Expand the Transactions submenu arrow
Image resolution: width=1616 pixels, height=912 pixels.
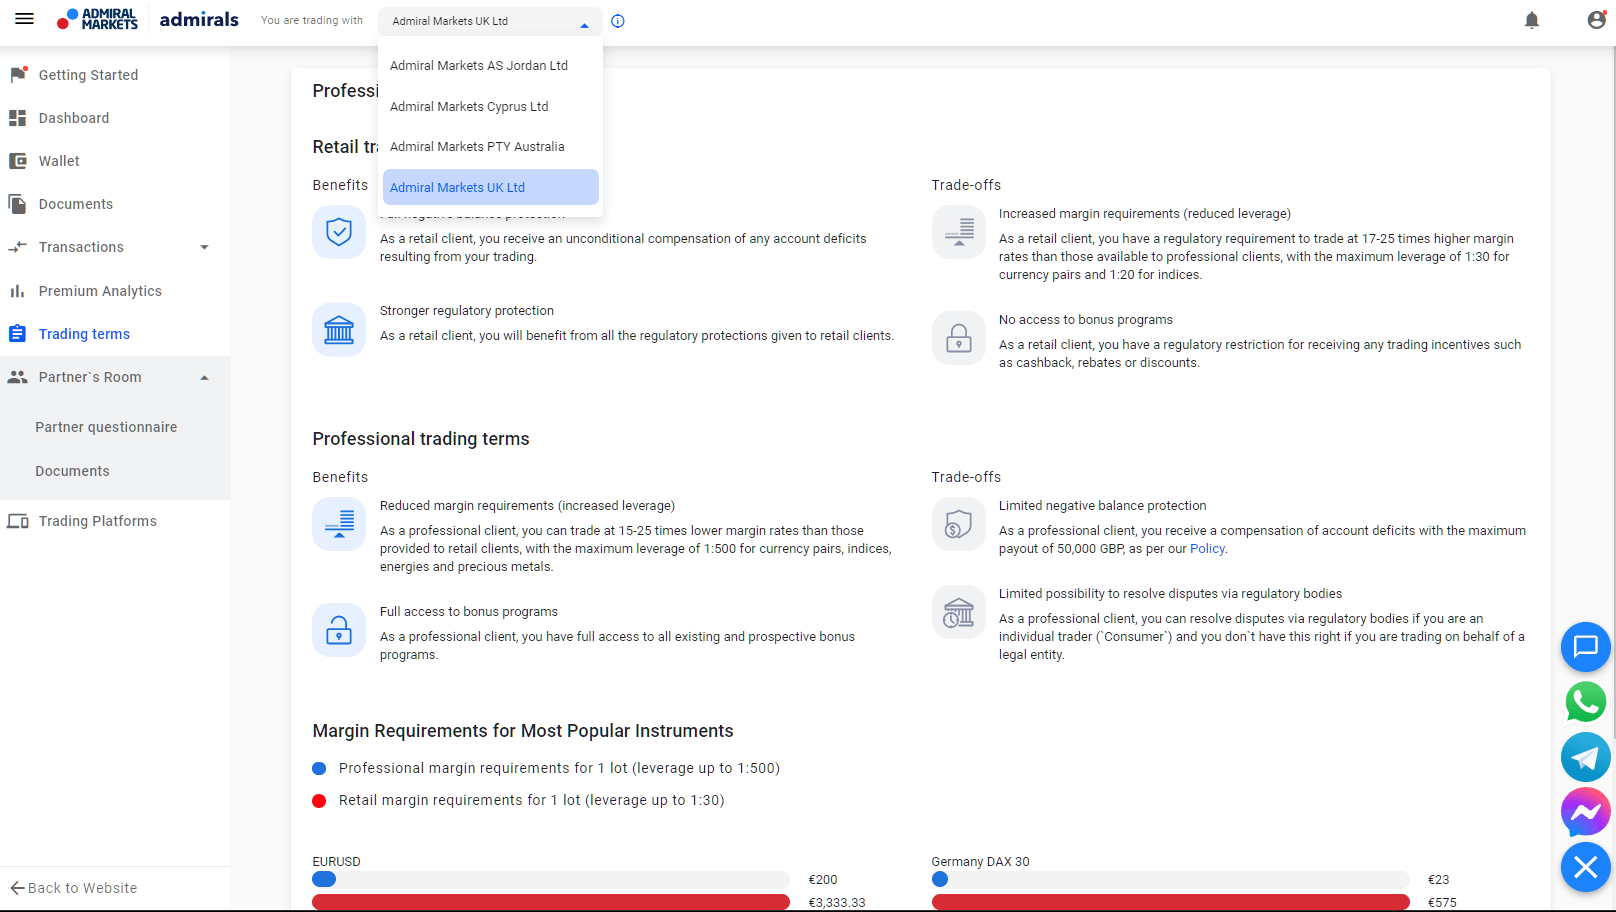(x=204, y=247)
